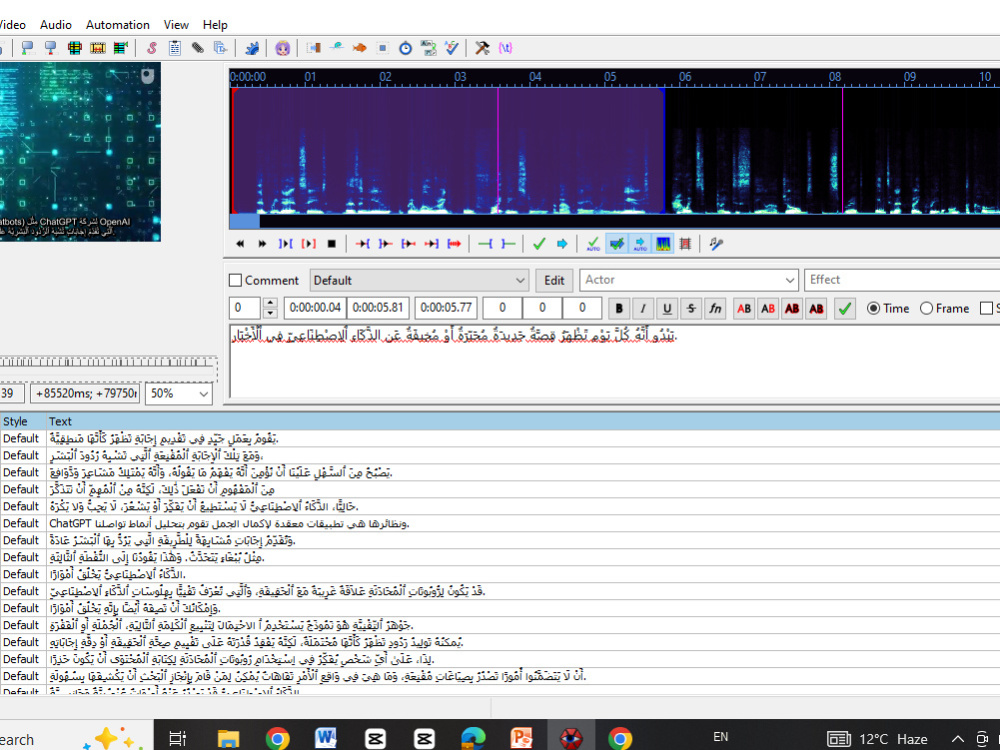The image size is (1000, 750).
Task: Open the View menu
Action: point(176,25)
